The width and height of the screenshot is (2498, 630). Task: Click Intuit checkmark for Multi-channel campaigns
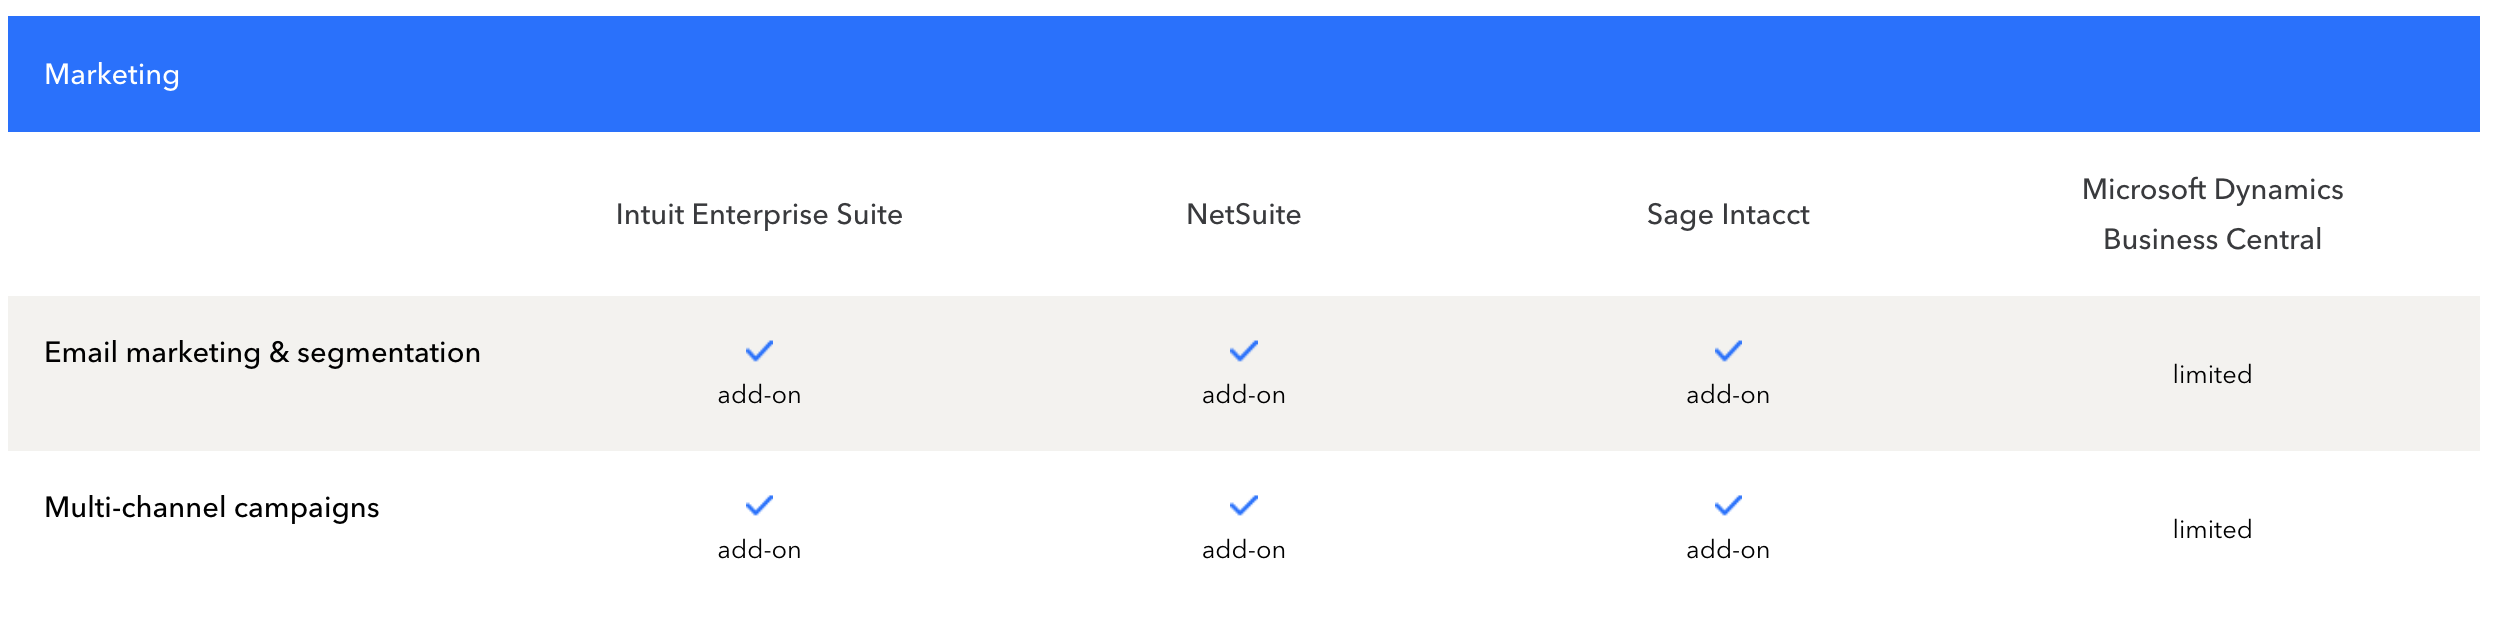click(x=759, y=505)
